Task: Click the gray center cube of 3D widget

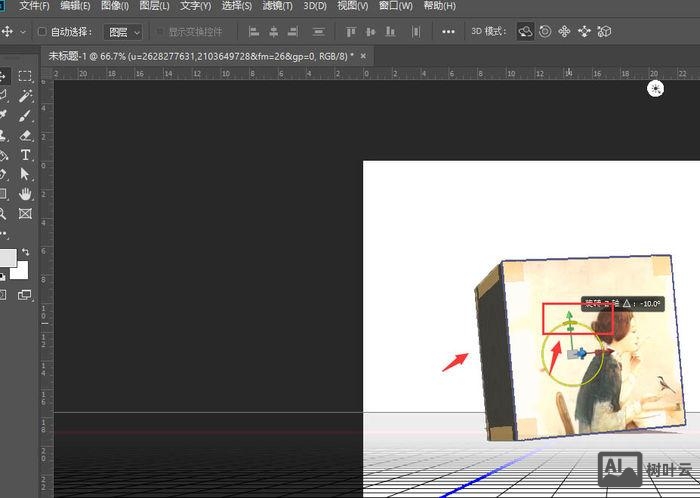Action: pos(572,354)
